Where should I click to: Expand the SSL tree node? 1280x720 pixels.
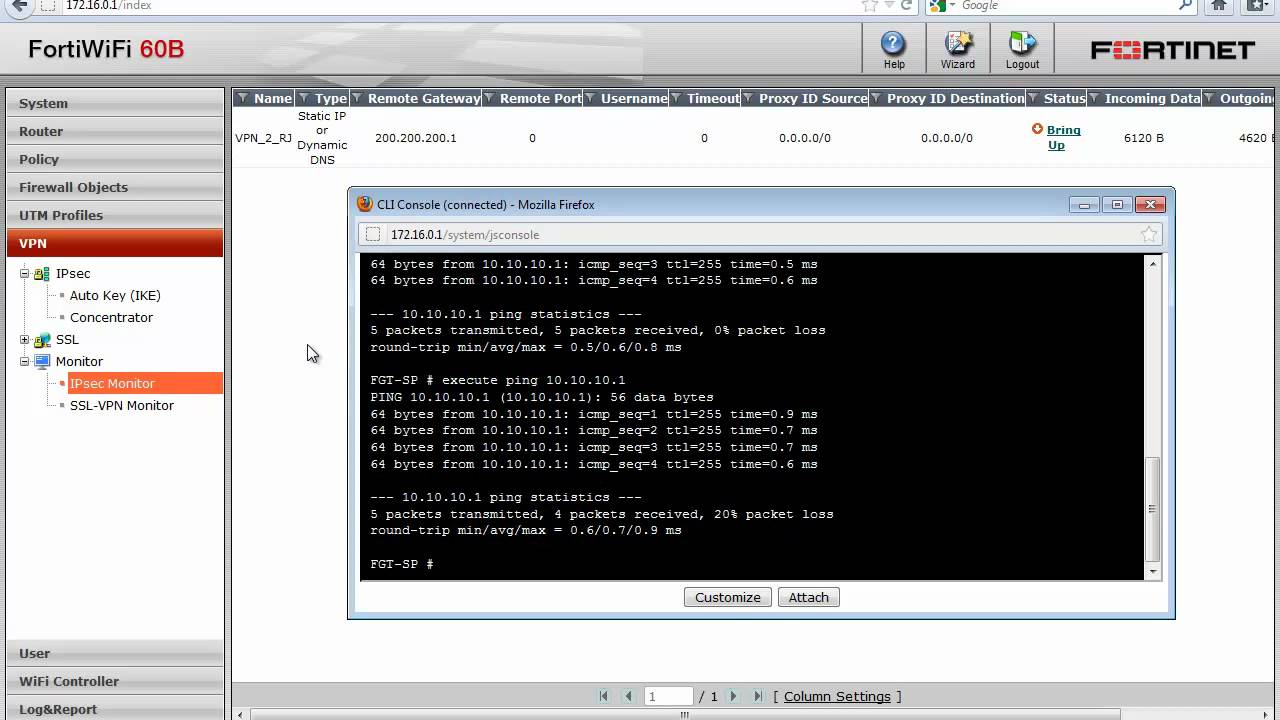pos(25,339)
